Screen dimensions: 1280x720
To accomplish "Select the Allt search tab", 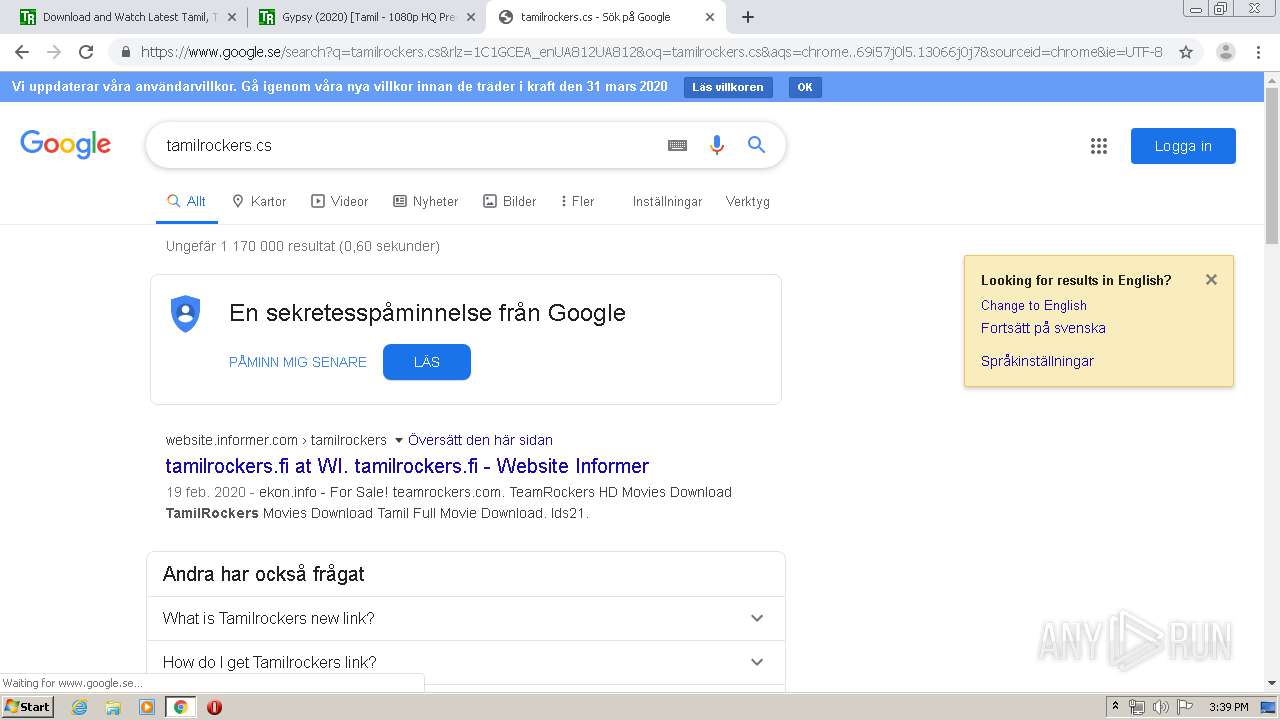I will click(186, 201).
